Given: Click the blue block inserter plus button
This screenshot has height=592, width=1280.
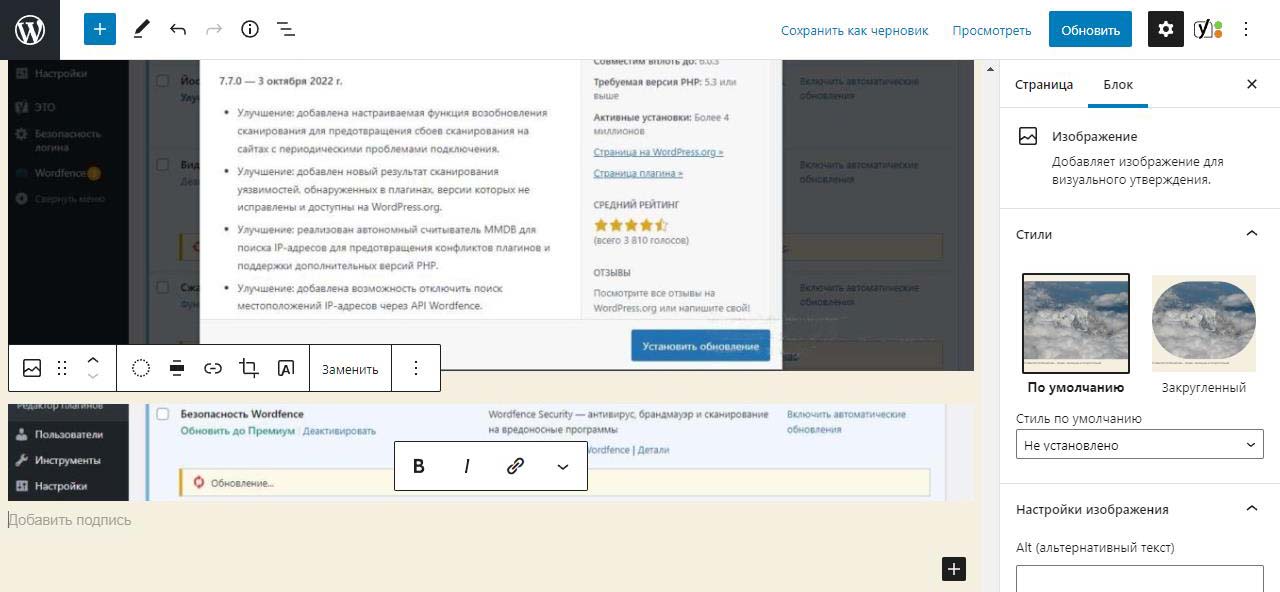Looking at the screenshot, I should [100, 30].
